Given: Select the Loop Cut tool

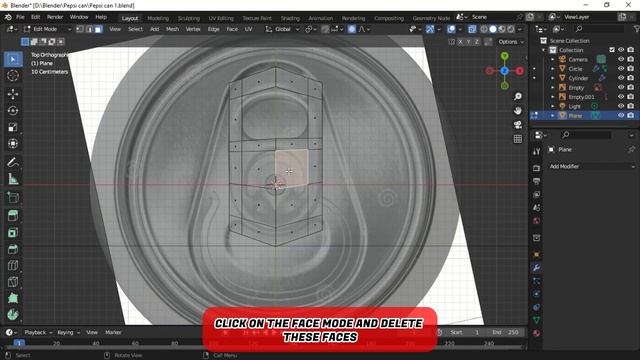Looking at the screenshot, I should click(x=13, y=265).
